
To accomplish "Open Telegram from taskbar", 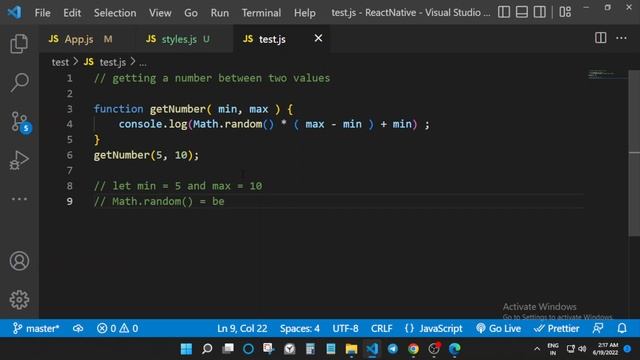I will (393, 349).
